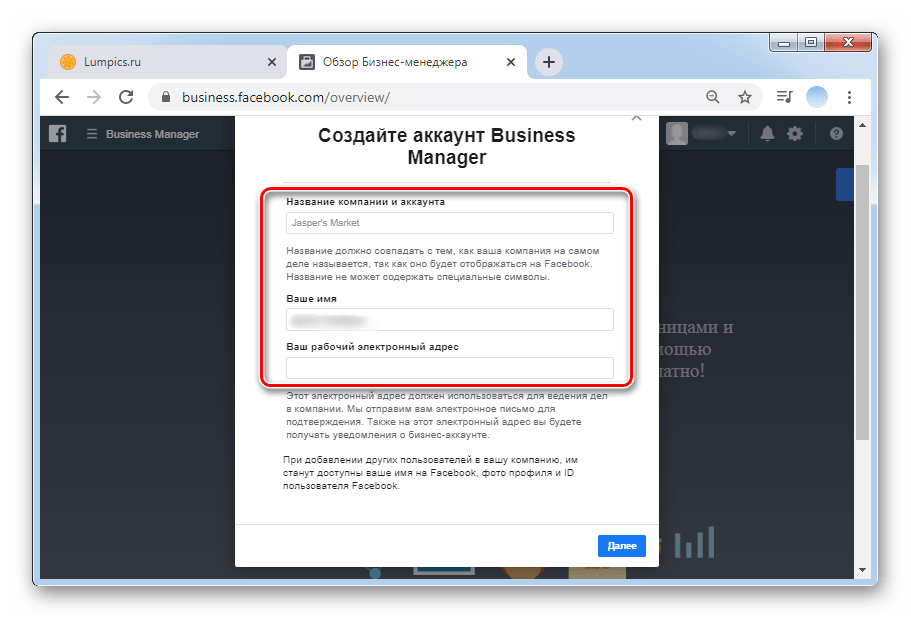Click the address bar URL business.facebook.com
911x619 pixels.
(x=286, y=97)
